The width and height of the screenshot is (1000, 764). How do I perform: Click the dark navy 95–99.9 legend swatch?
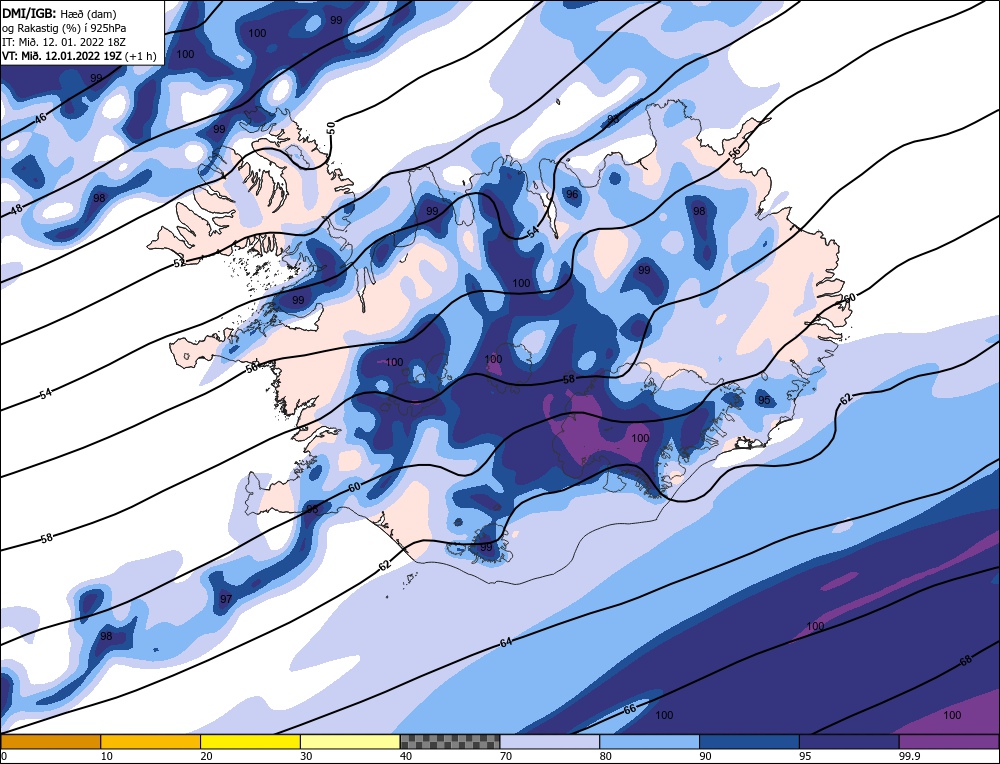coord(849,742)
